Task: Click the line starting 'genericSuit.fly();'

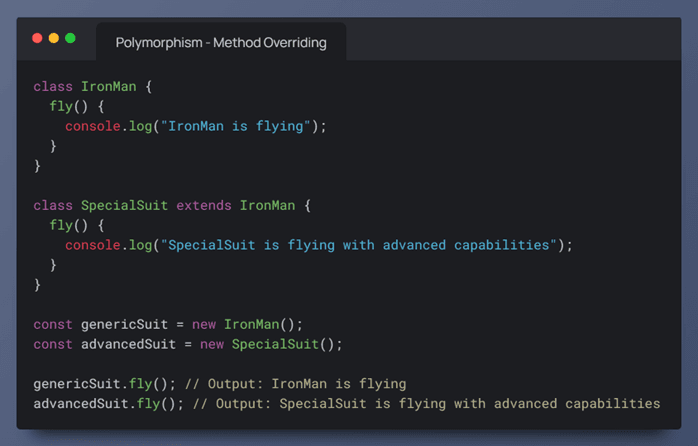Action: point(220,384)
